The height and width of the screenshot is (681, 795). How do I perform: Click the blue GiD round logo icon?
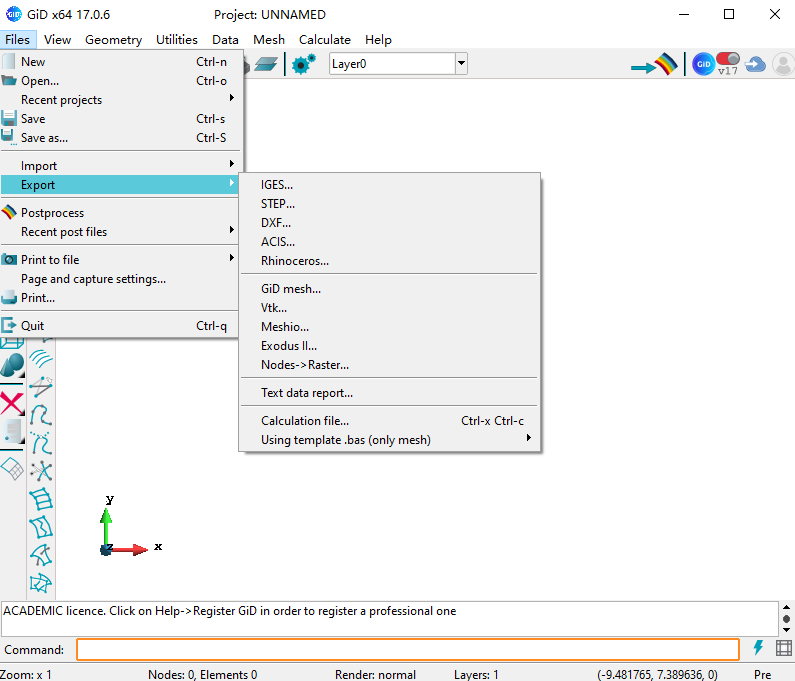pyautogui.click(x=703, y=64)
